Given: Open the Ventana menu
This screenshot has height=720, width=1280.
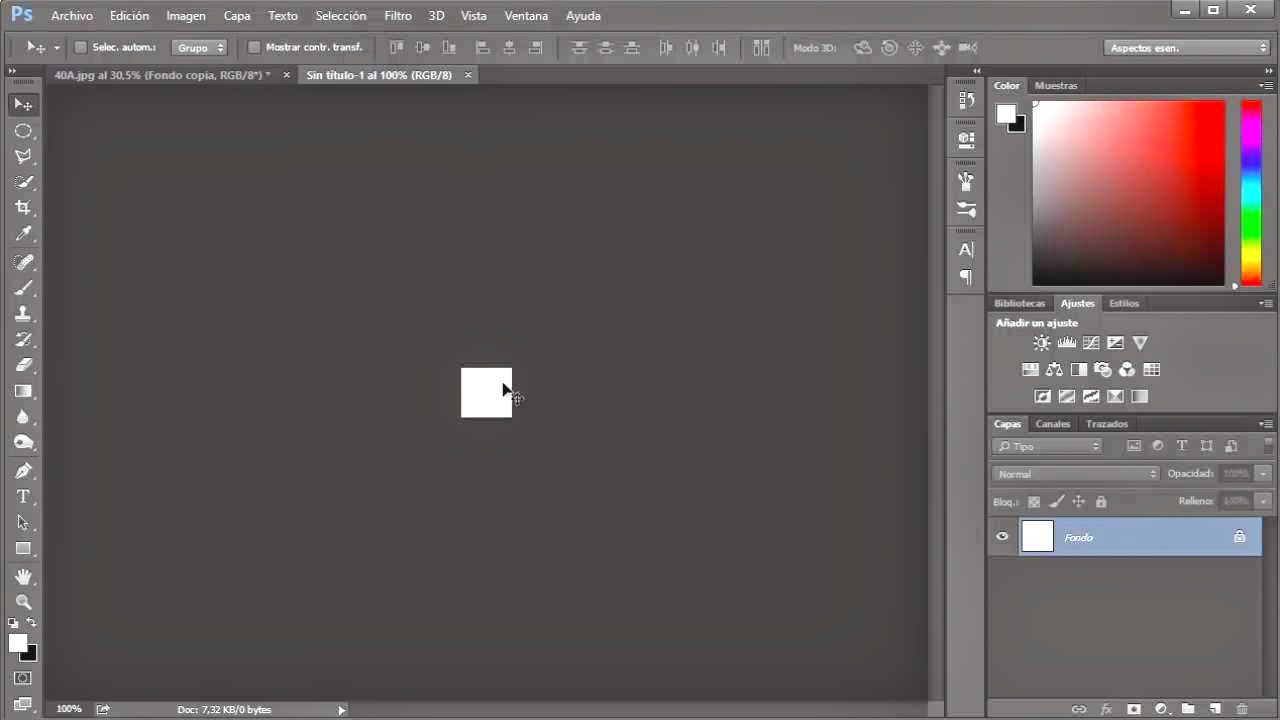Looking at the screenshot, I should pyautogui.click(x=526, y=16).
